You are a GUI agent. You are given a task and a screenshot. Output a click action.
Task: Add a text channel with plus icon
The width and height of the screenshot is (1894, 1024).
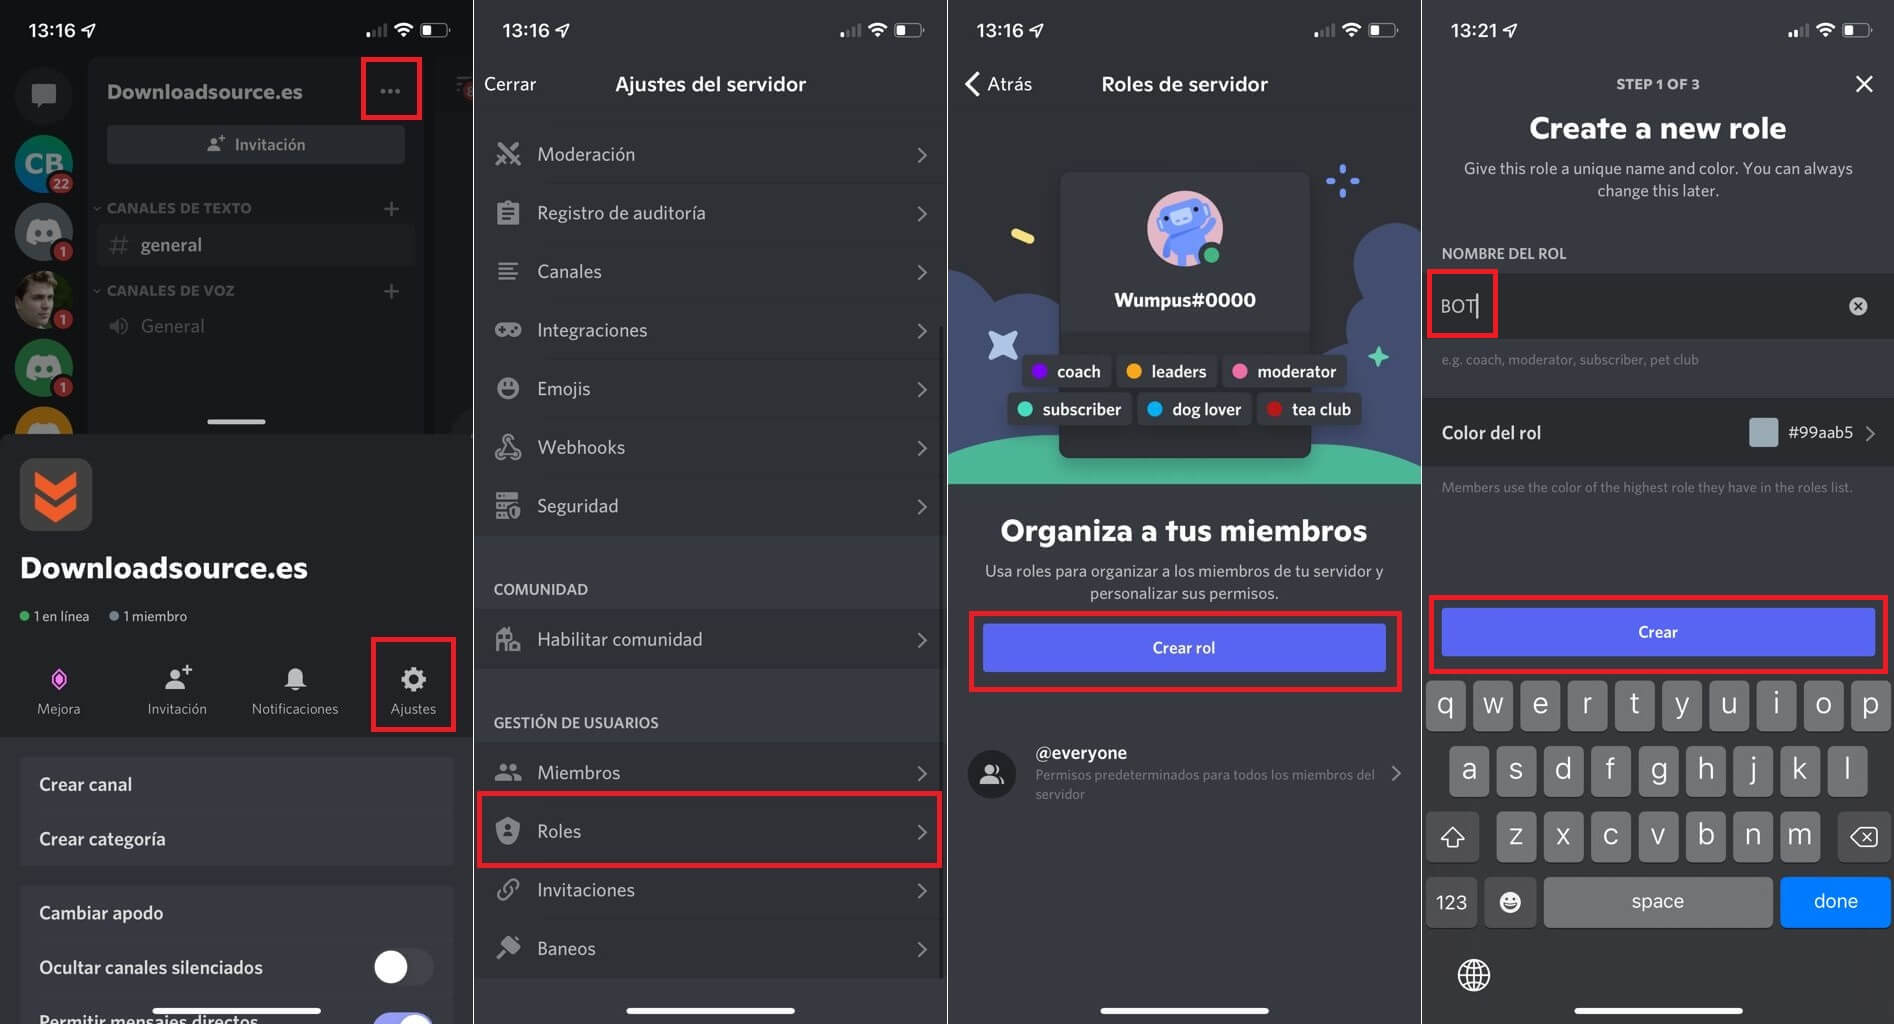tap(392, 208)
